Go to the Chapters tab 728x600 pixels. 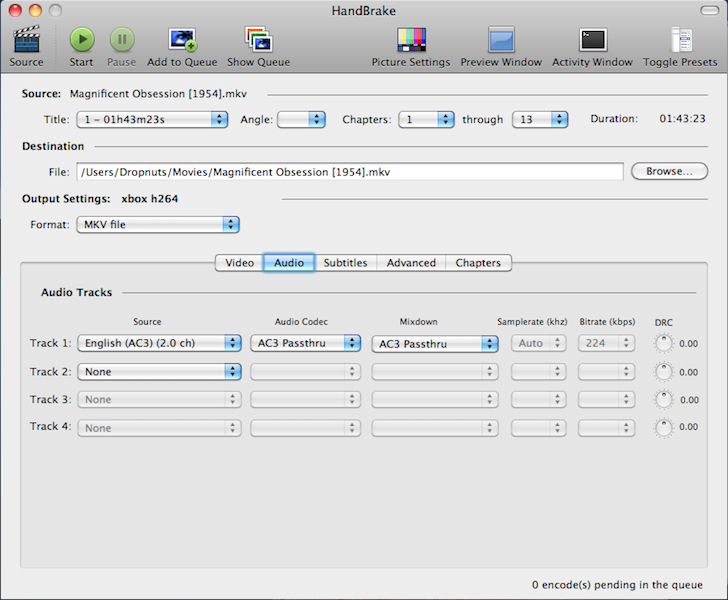coord(478,263)
